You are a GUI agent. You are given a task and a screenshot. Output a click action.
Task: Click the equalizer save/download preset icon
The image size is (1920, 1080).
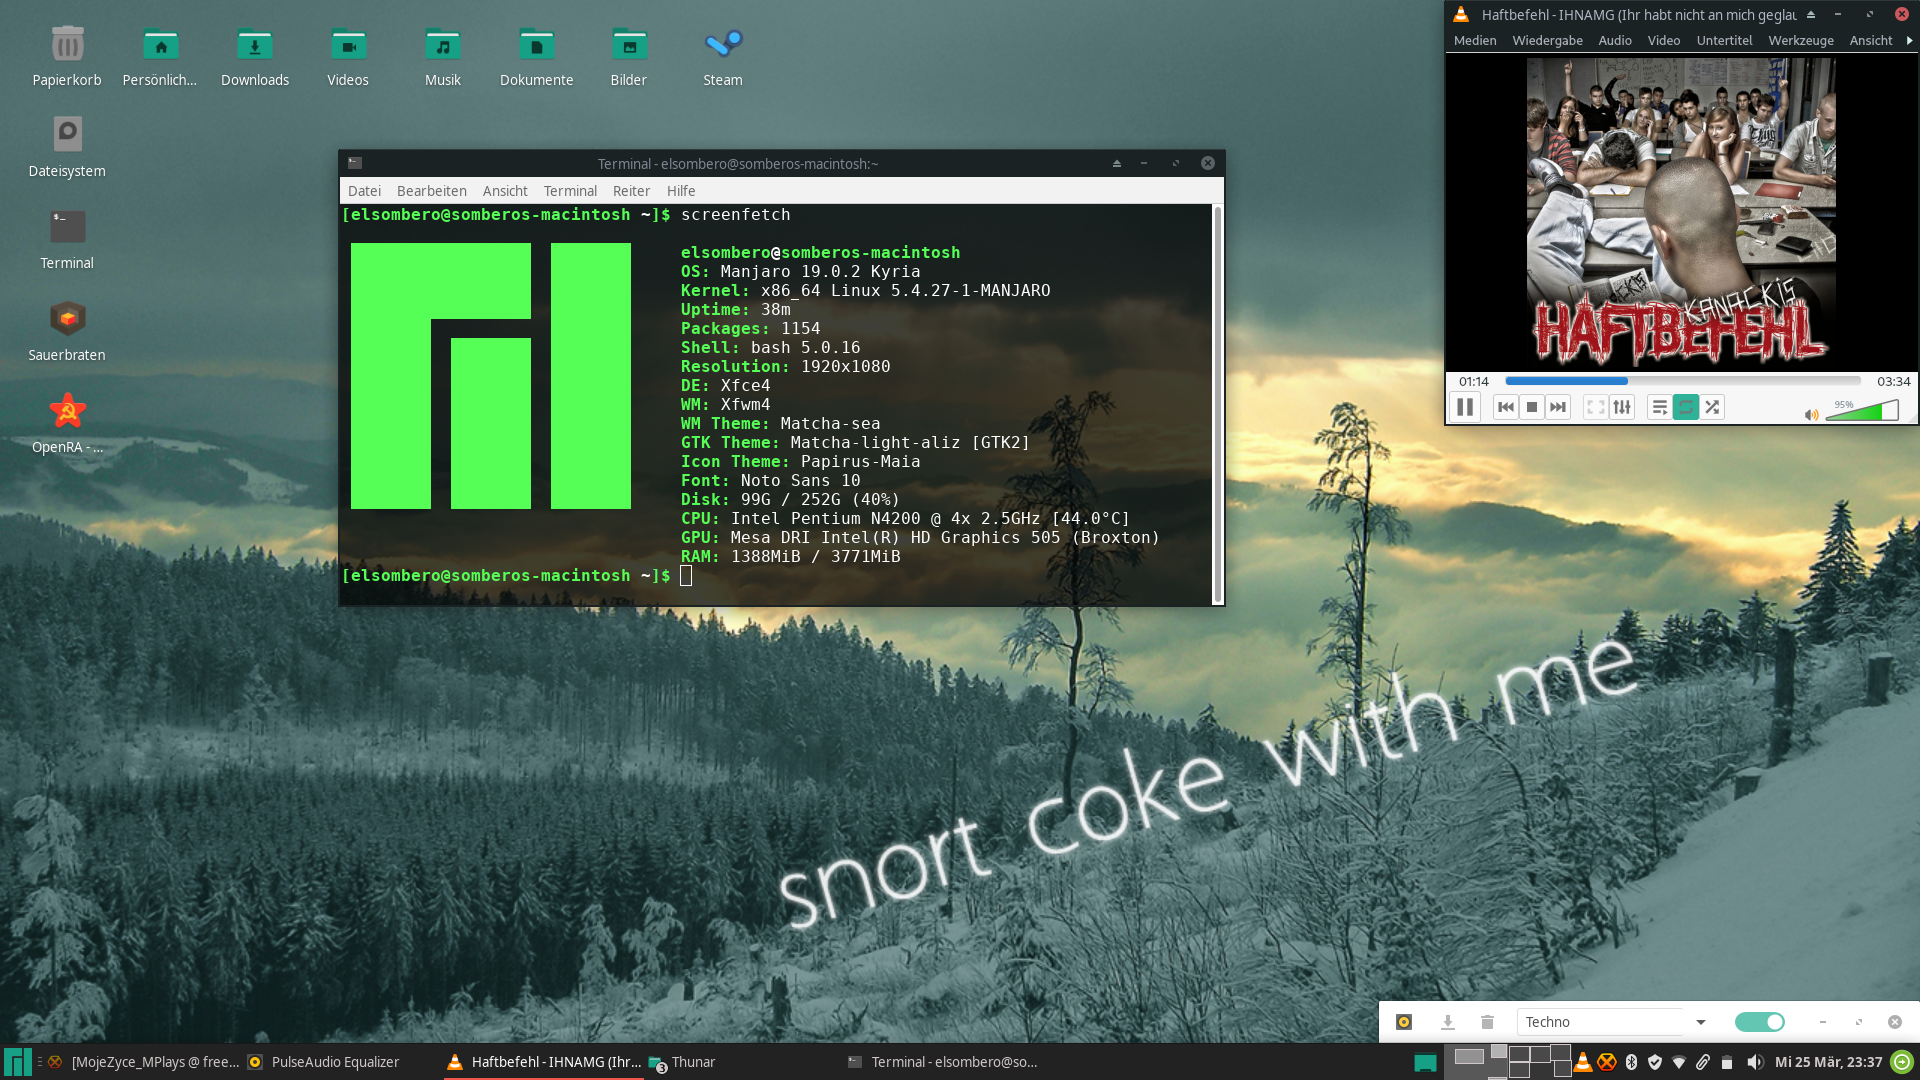tap(1447, 1022)
